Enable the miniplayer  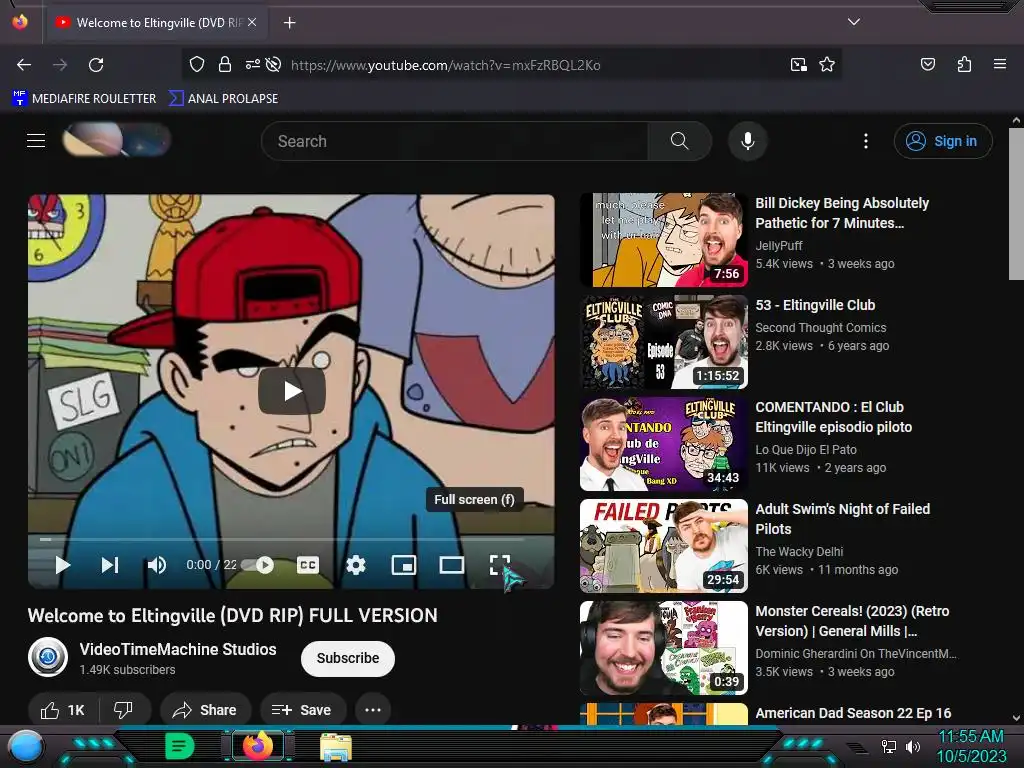point(404,565)
